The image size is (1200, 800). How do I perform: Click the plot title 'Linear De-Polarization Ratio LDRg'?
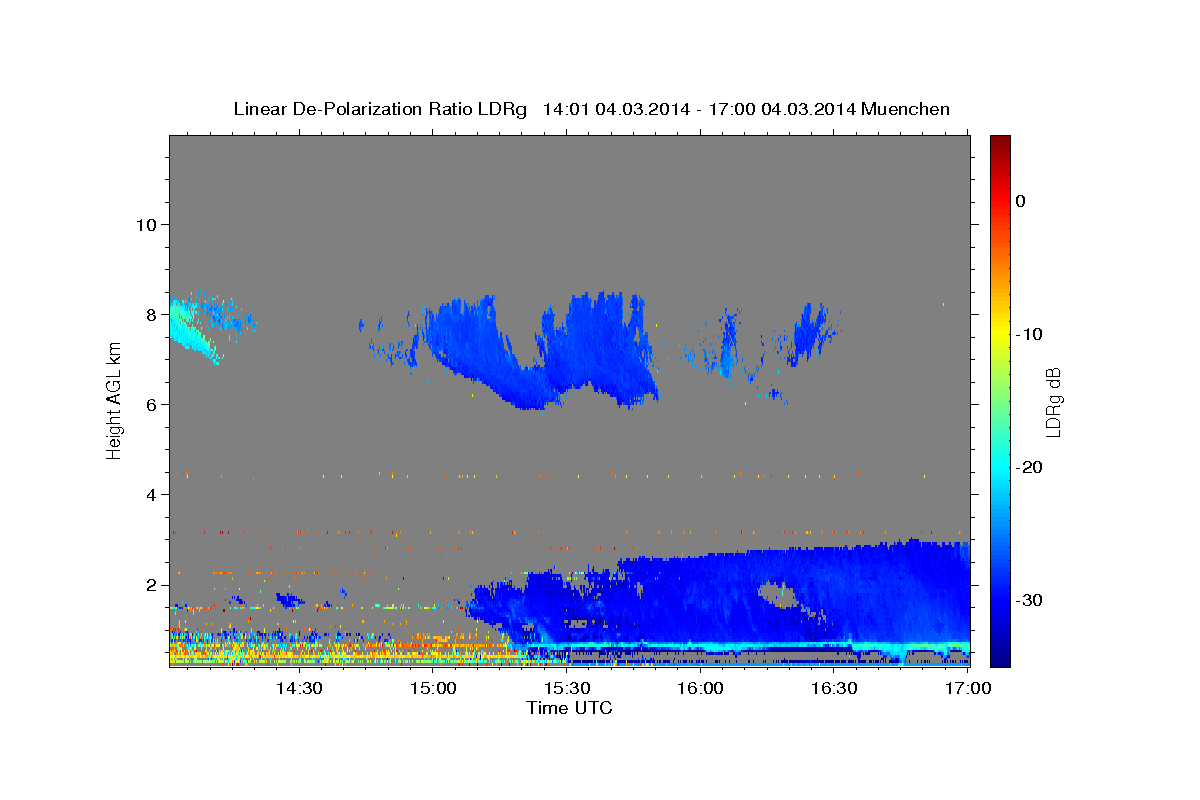tap(380, 109)
